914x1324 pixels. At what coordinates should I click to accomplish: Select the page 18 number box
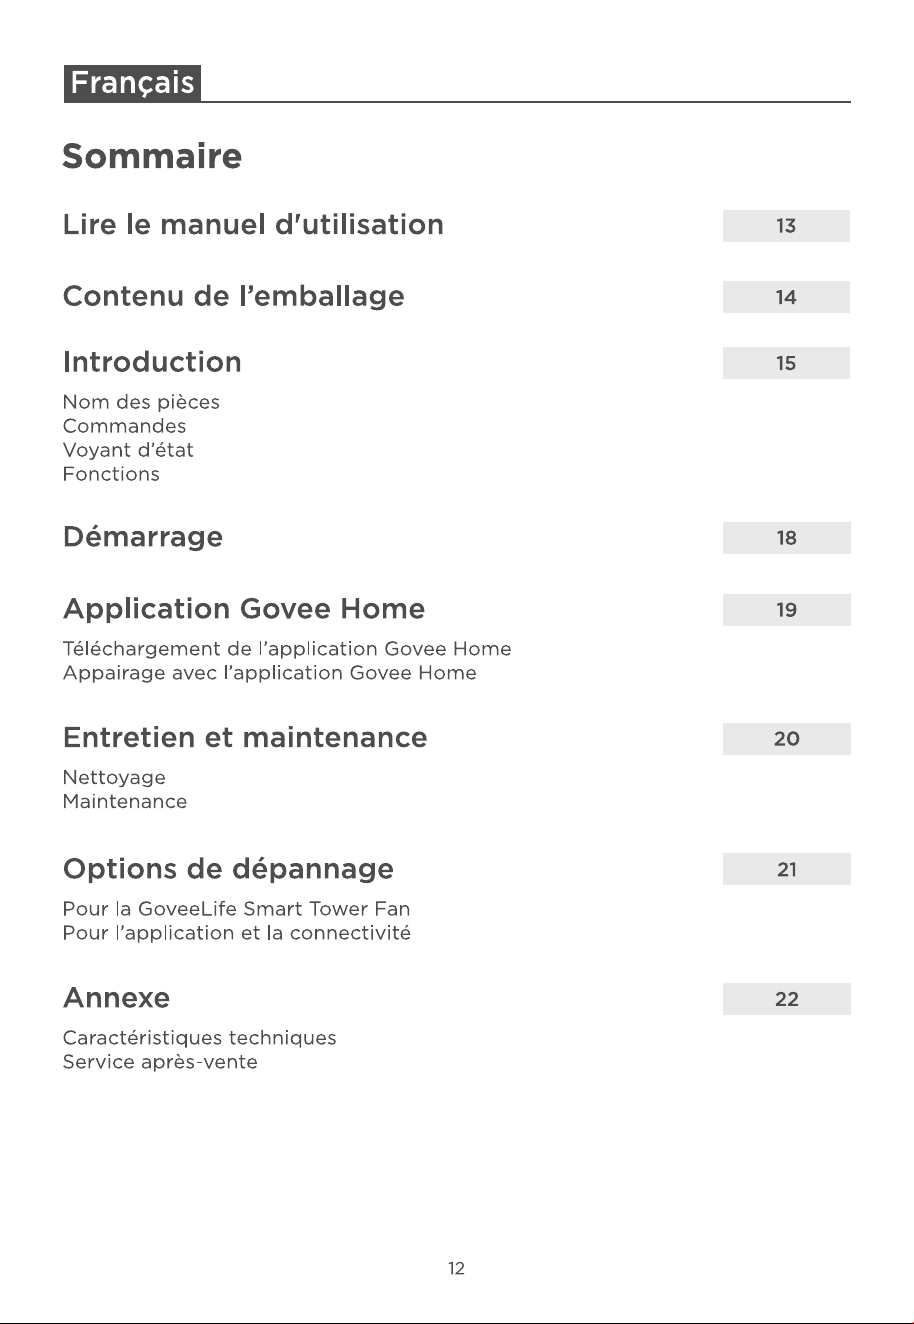pyautogui.click(x=786, y=538)
